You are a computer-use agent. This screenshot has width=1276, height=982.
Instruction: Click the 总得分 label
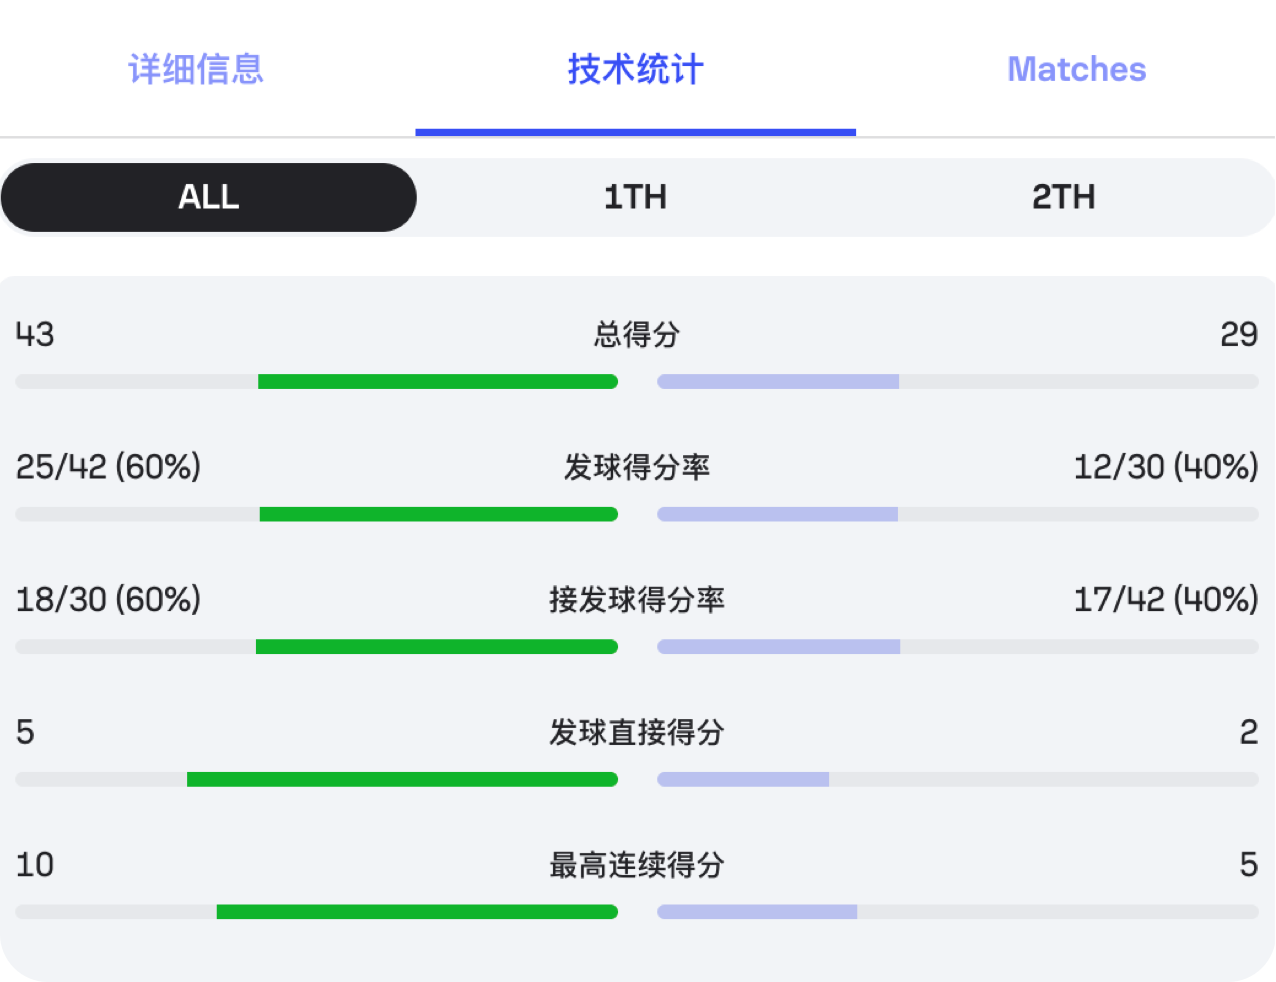[636, 334]
